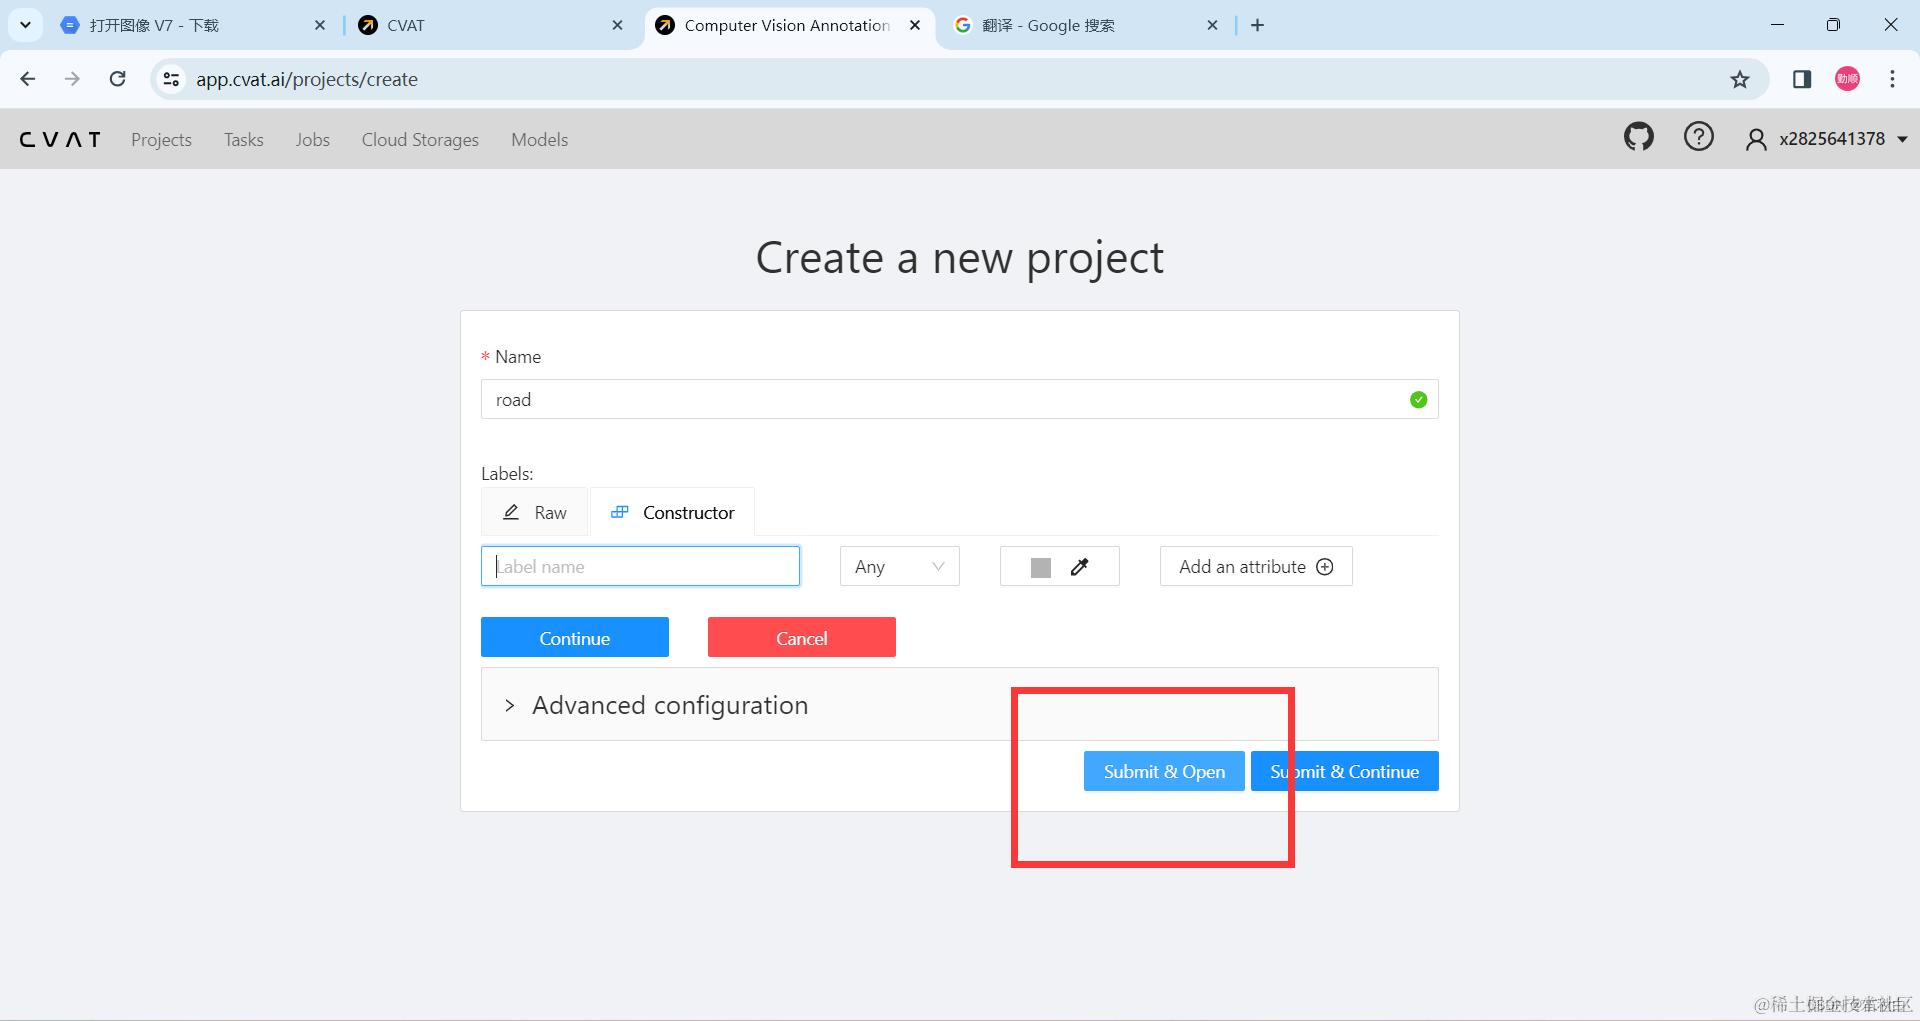1920x1021 pixels.
Task: Go forward in browser history
Action: click(72, 79)
